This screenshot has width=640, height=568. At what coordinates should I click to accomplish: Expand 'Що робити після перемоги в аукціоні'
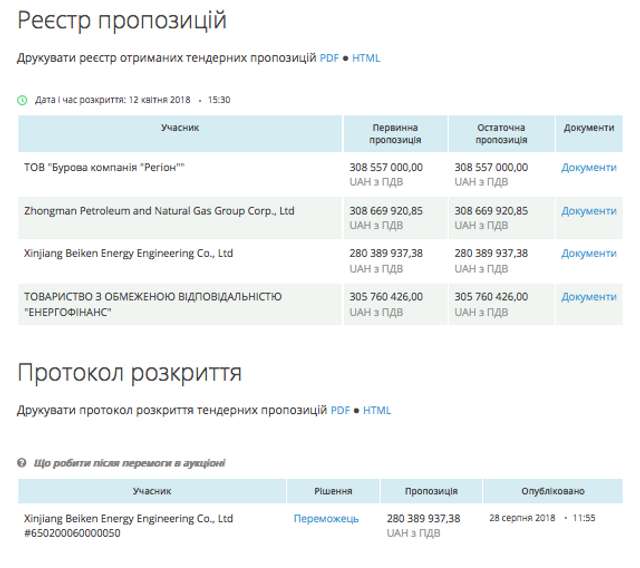point(129,463)
